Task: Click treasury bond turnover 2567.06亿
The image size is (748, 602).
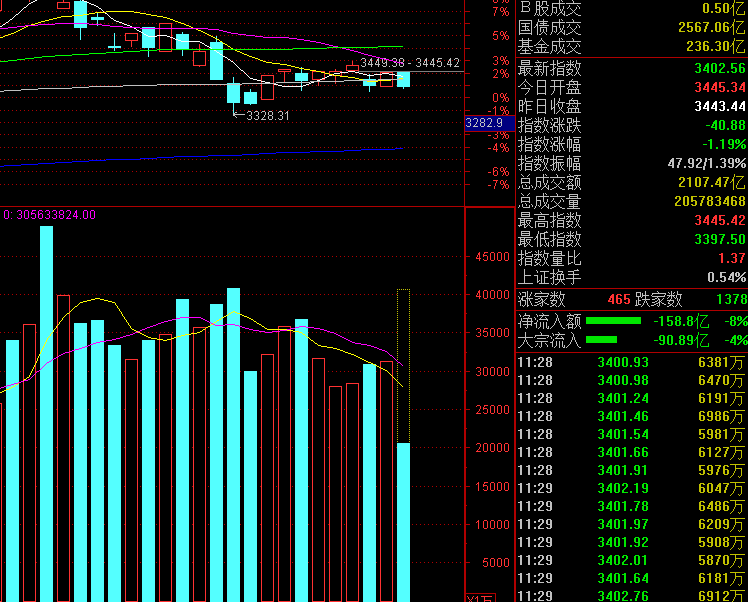Action: click(x=711, y=27)
